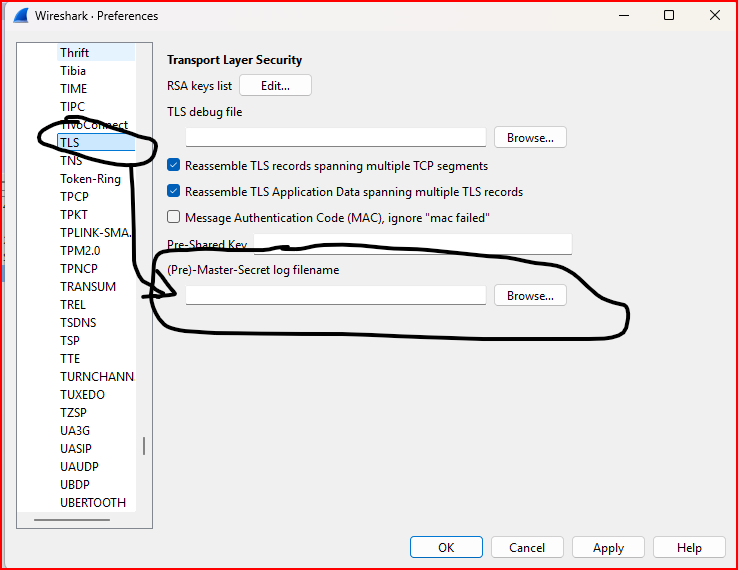This screenshot has height=570, width=738.
Task: Browse for a TLS debug file
Action: [530, 137]
